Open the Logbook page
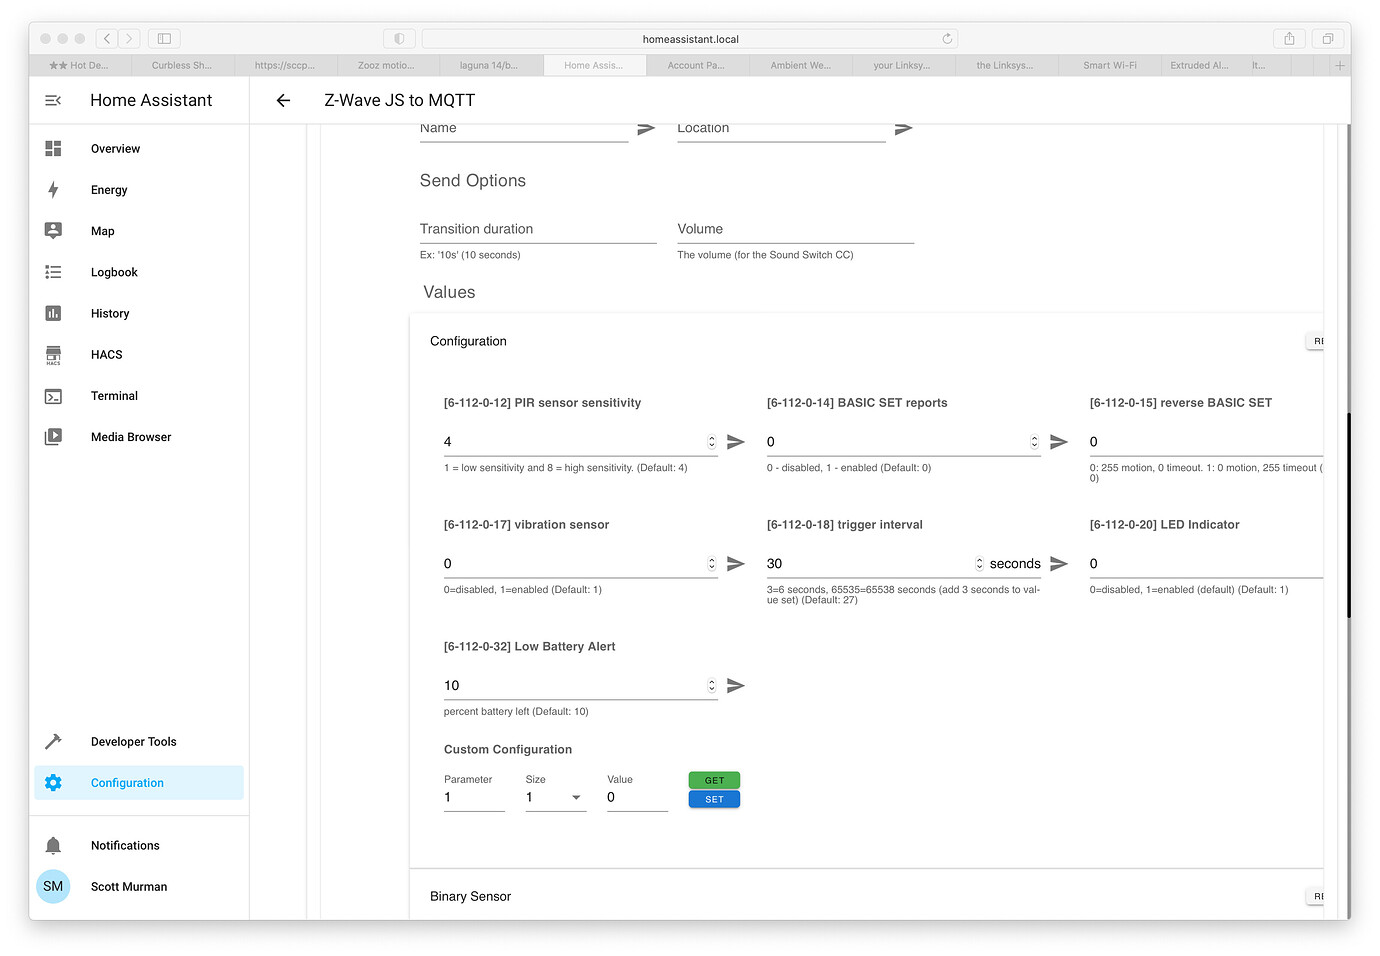Screen dimensions: 1380x956 pyautogui.click(x=139, y=272)
